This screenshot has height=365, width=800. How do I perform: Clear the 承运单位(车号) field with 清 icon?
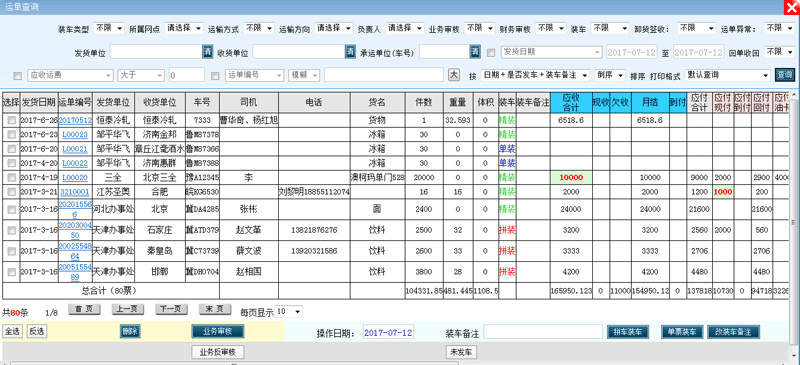pos(475,52)
